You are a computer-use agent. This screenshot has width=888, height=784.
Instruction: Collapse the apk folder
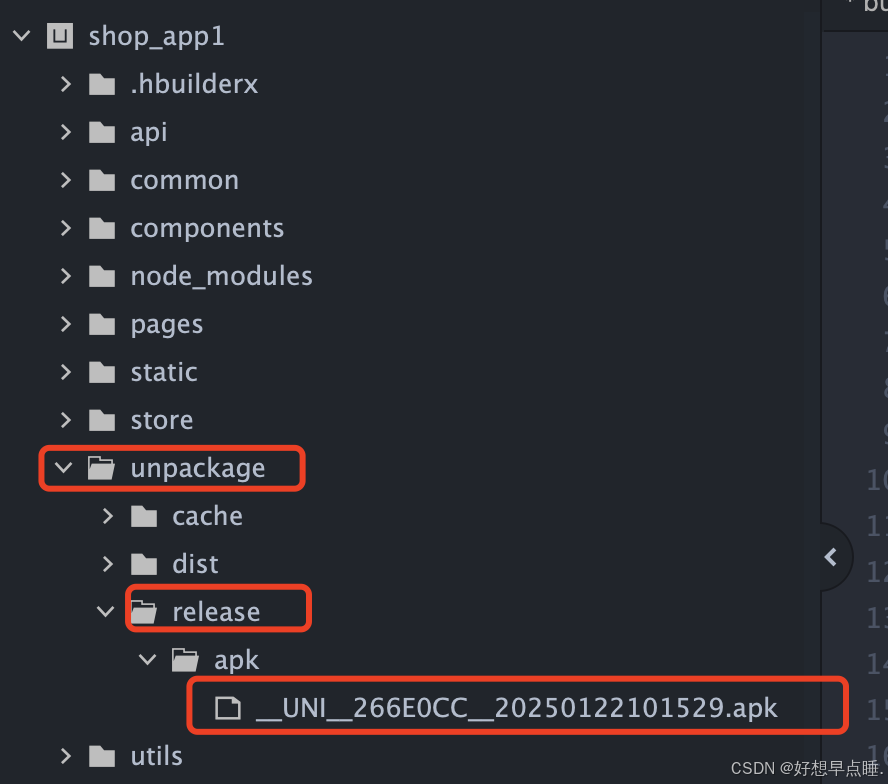tap(147, 659)
